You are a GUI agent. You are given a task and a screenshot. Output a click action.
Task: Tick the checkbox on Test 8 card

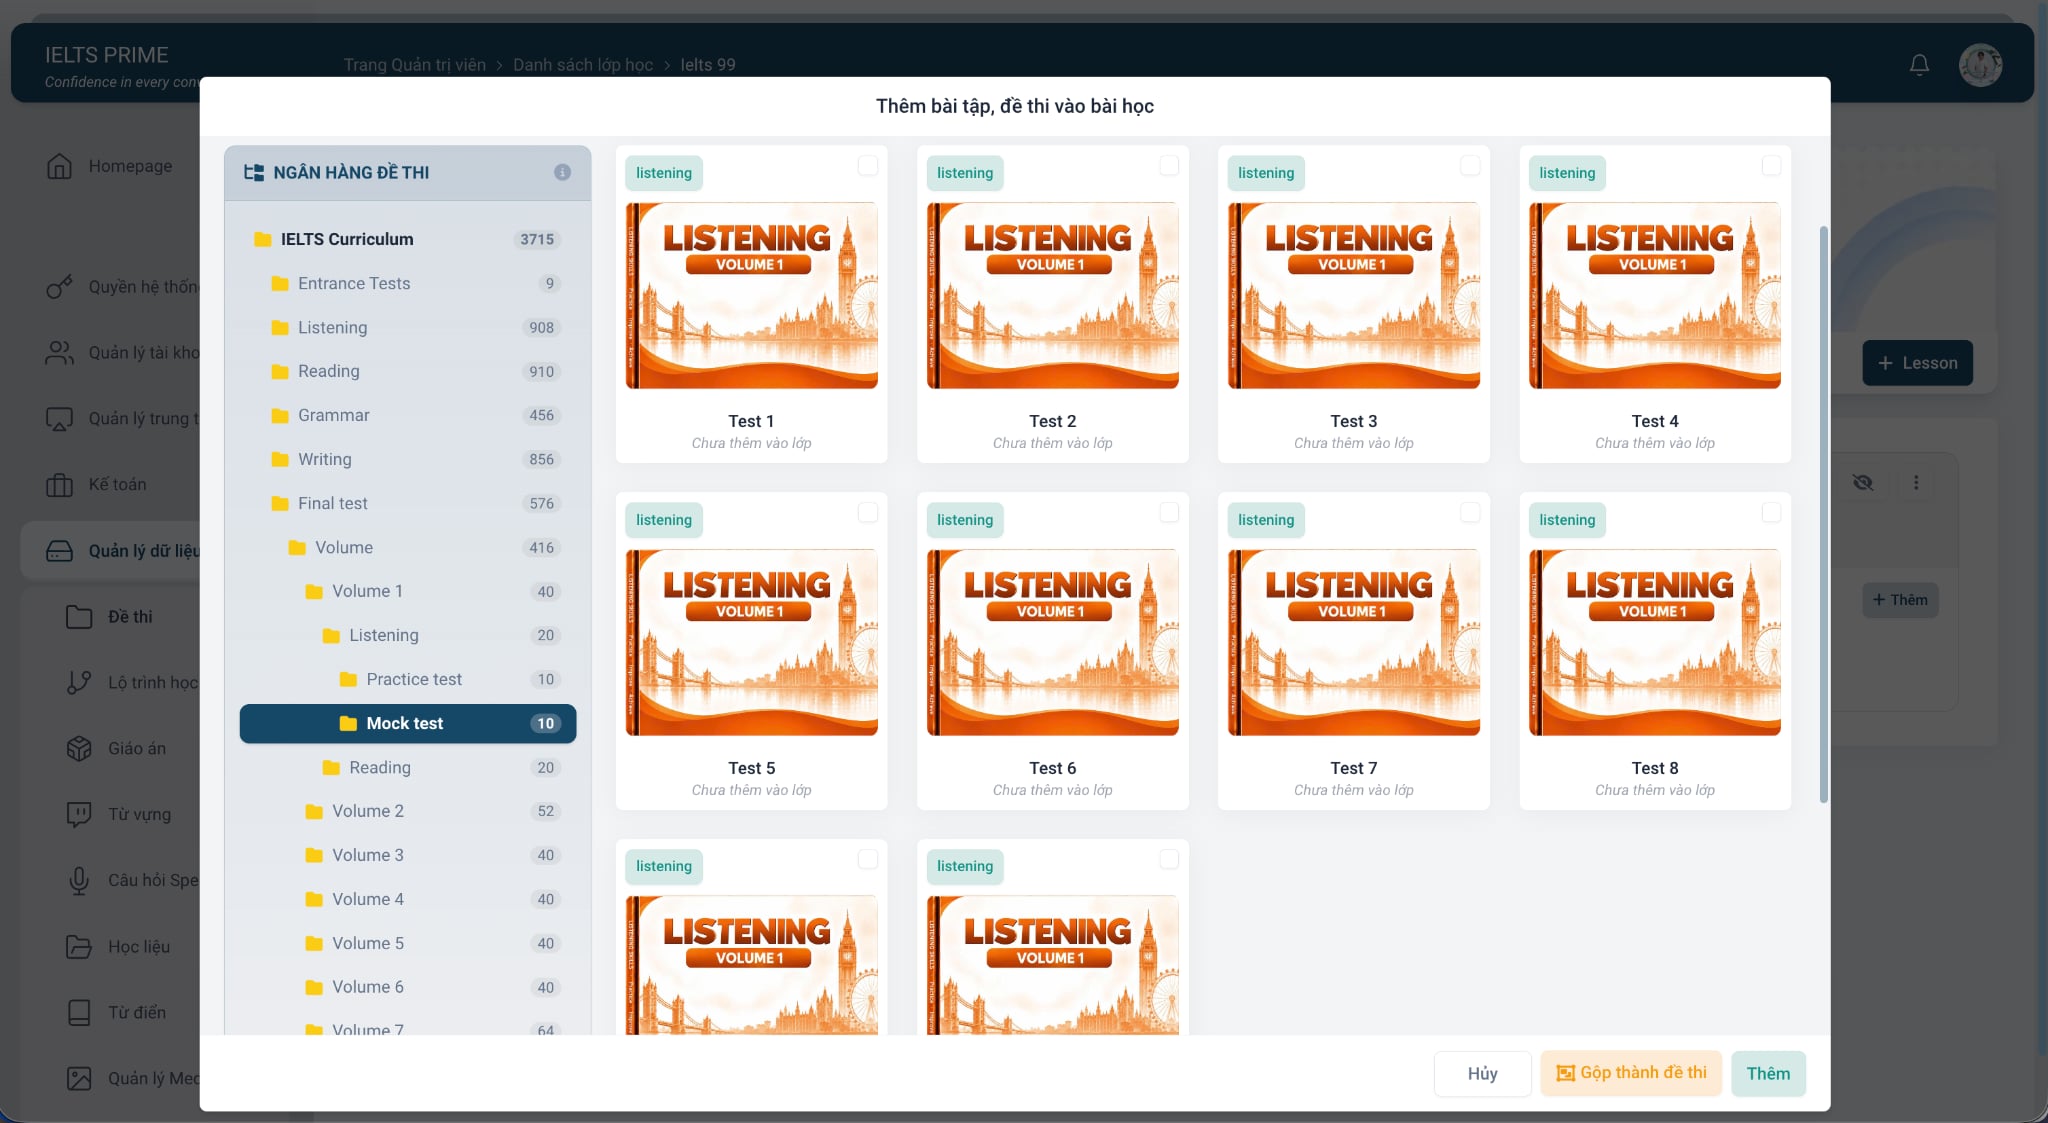pyautogui.click(x=1771, y=512)
